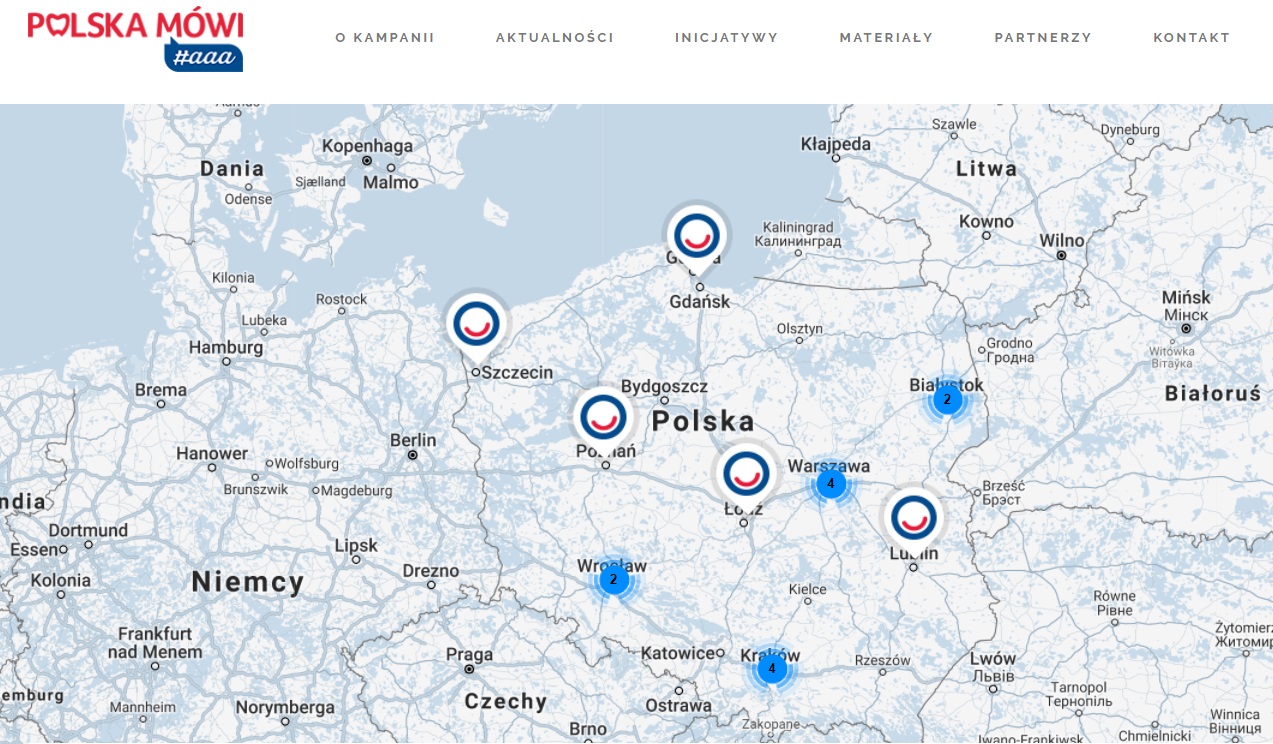Click the Niemcy country label
Screen dimensions: 1273x744
(x=248, y=582)
